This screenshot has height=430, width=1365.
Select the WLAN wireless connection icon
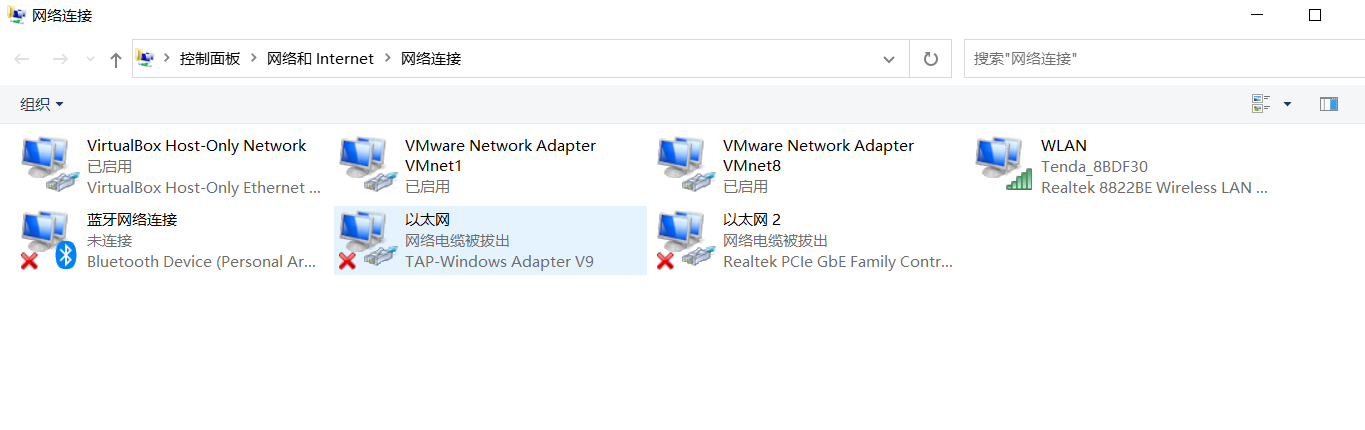(x=1003, y=165)
